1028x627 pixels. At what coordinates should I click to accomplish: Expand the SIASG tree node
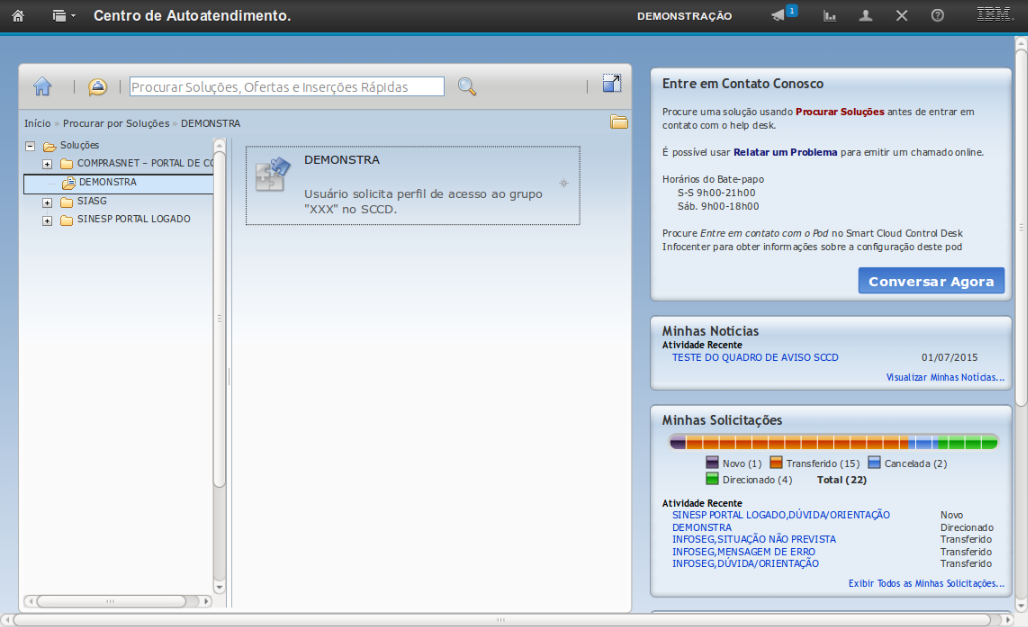click(x=47, y=202)
